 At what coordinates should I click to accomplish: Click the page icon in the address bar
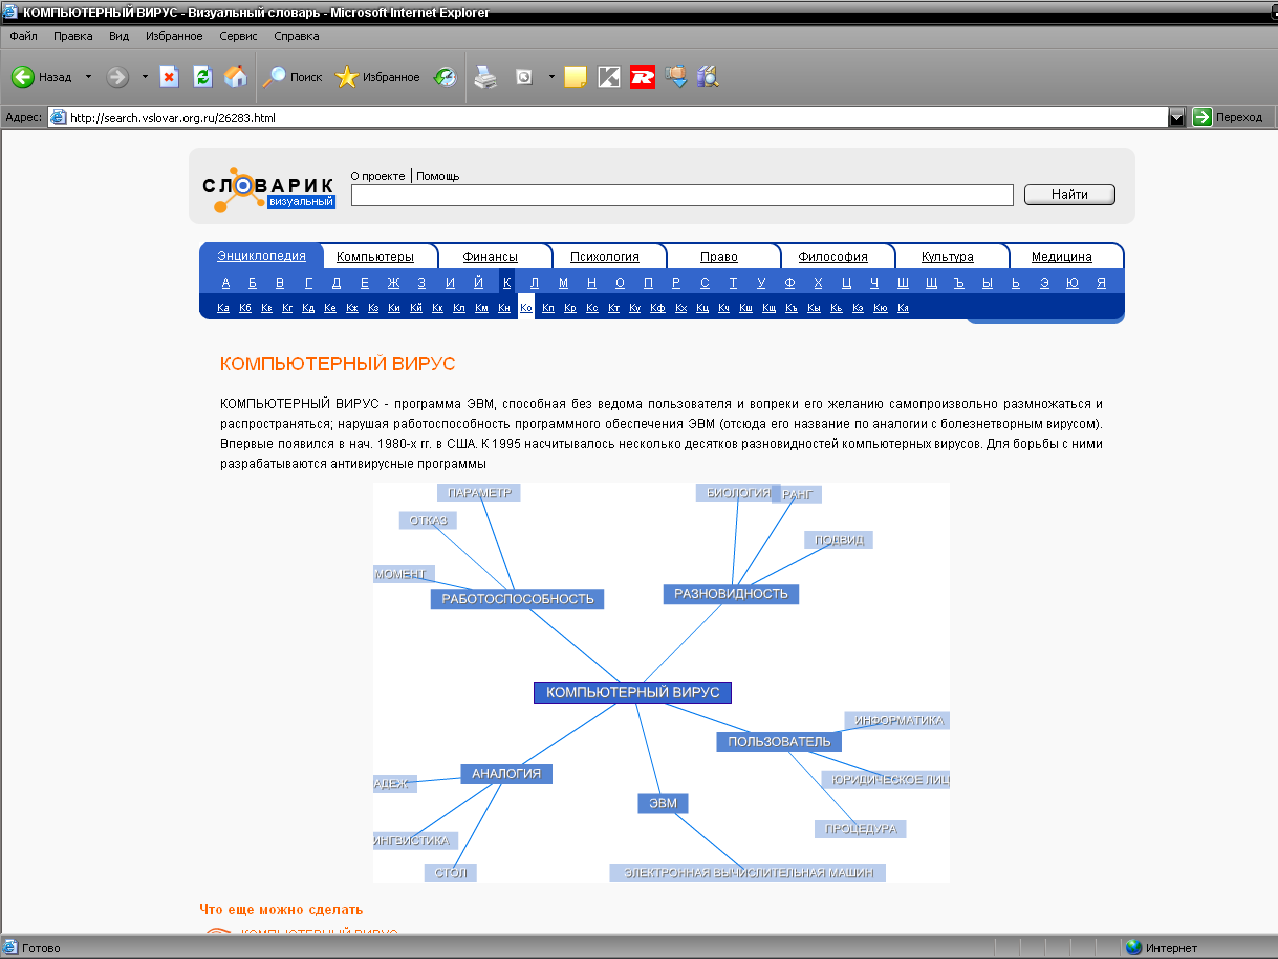click(x=58, y=117)
